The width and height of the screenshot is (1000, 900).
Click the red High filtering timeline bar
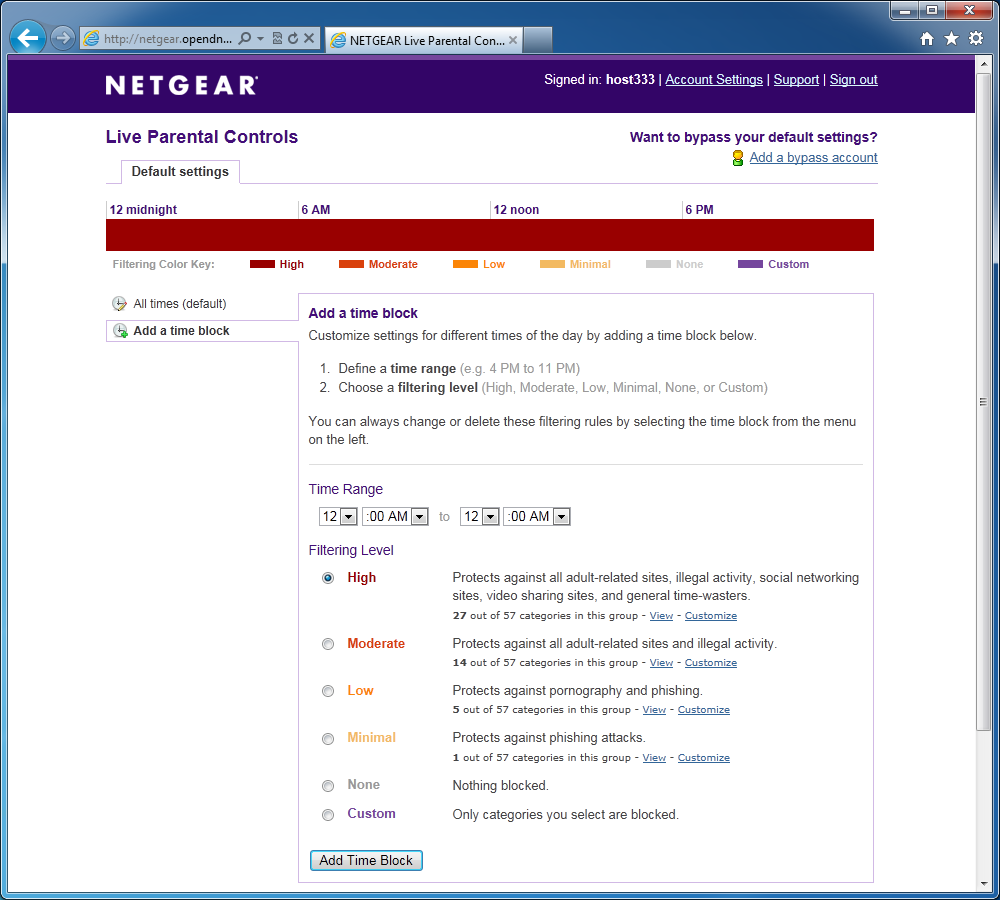click(x=490, y=235)
